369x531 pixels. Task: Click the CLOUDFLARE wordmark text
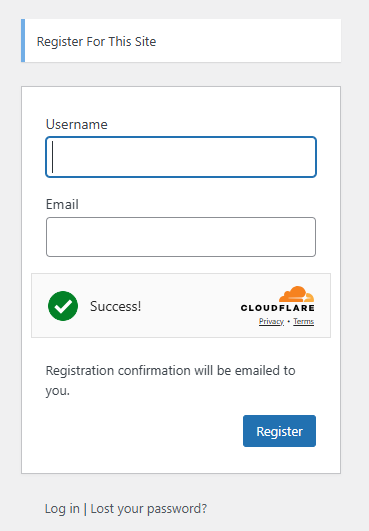278,308
